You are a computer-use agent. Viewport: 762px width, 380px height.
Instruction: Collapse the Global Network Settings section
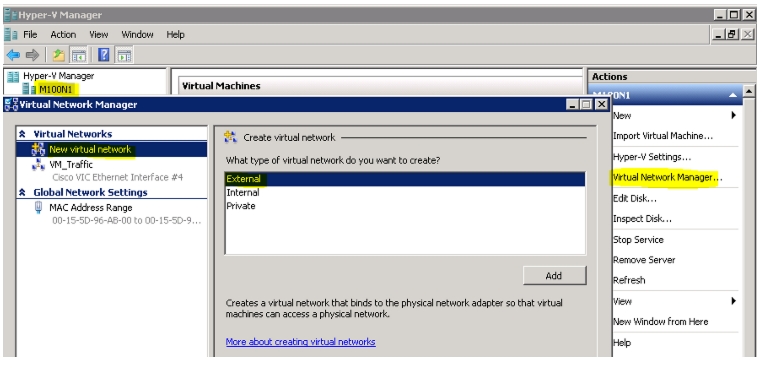tap(22, 192)
